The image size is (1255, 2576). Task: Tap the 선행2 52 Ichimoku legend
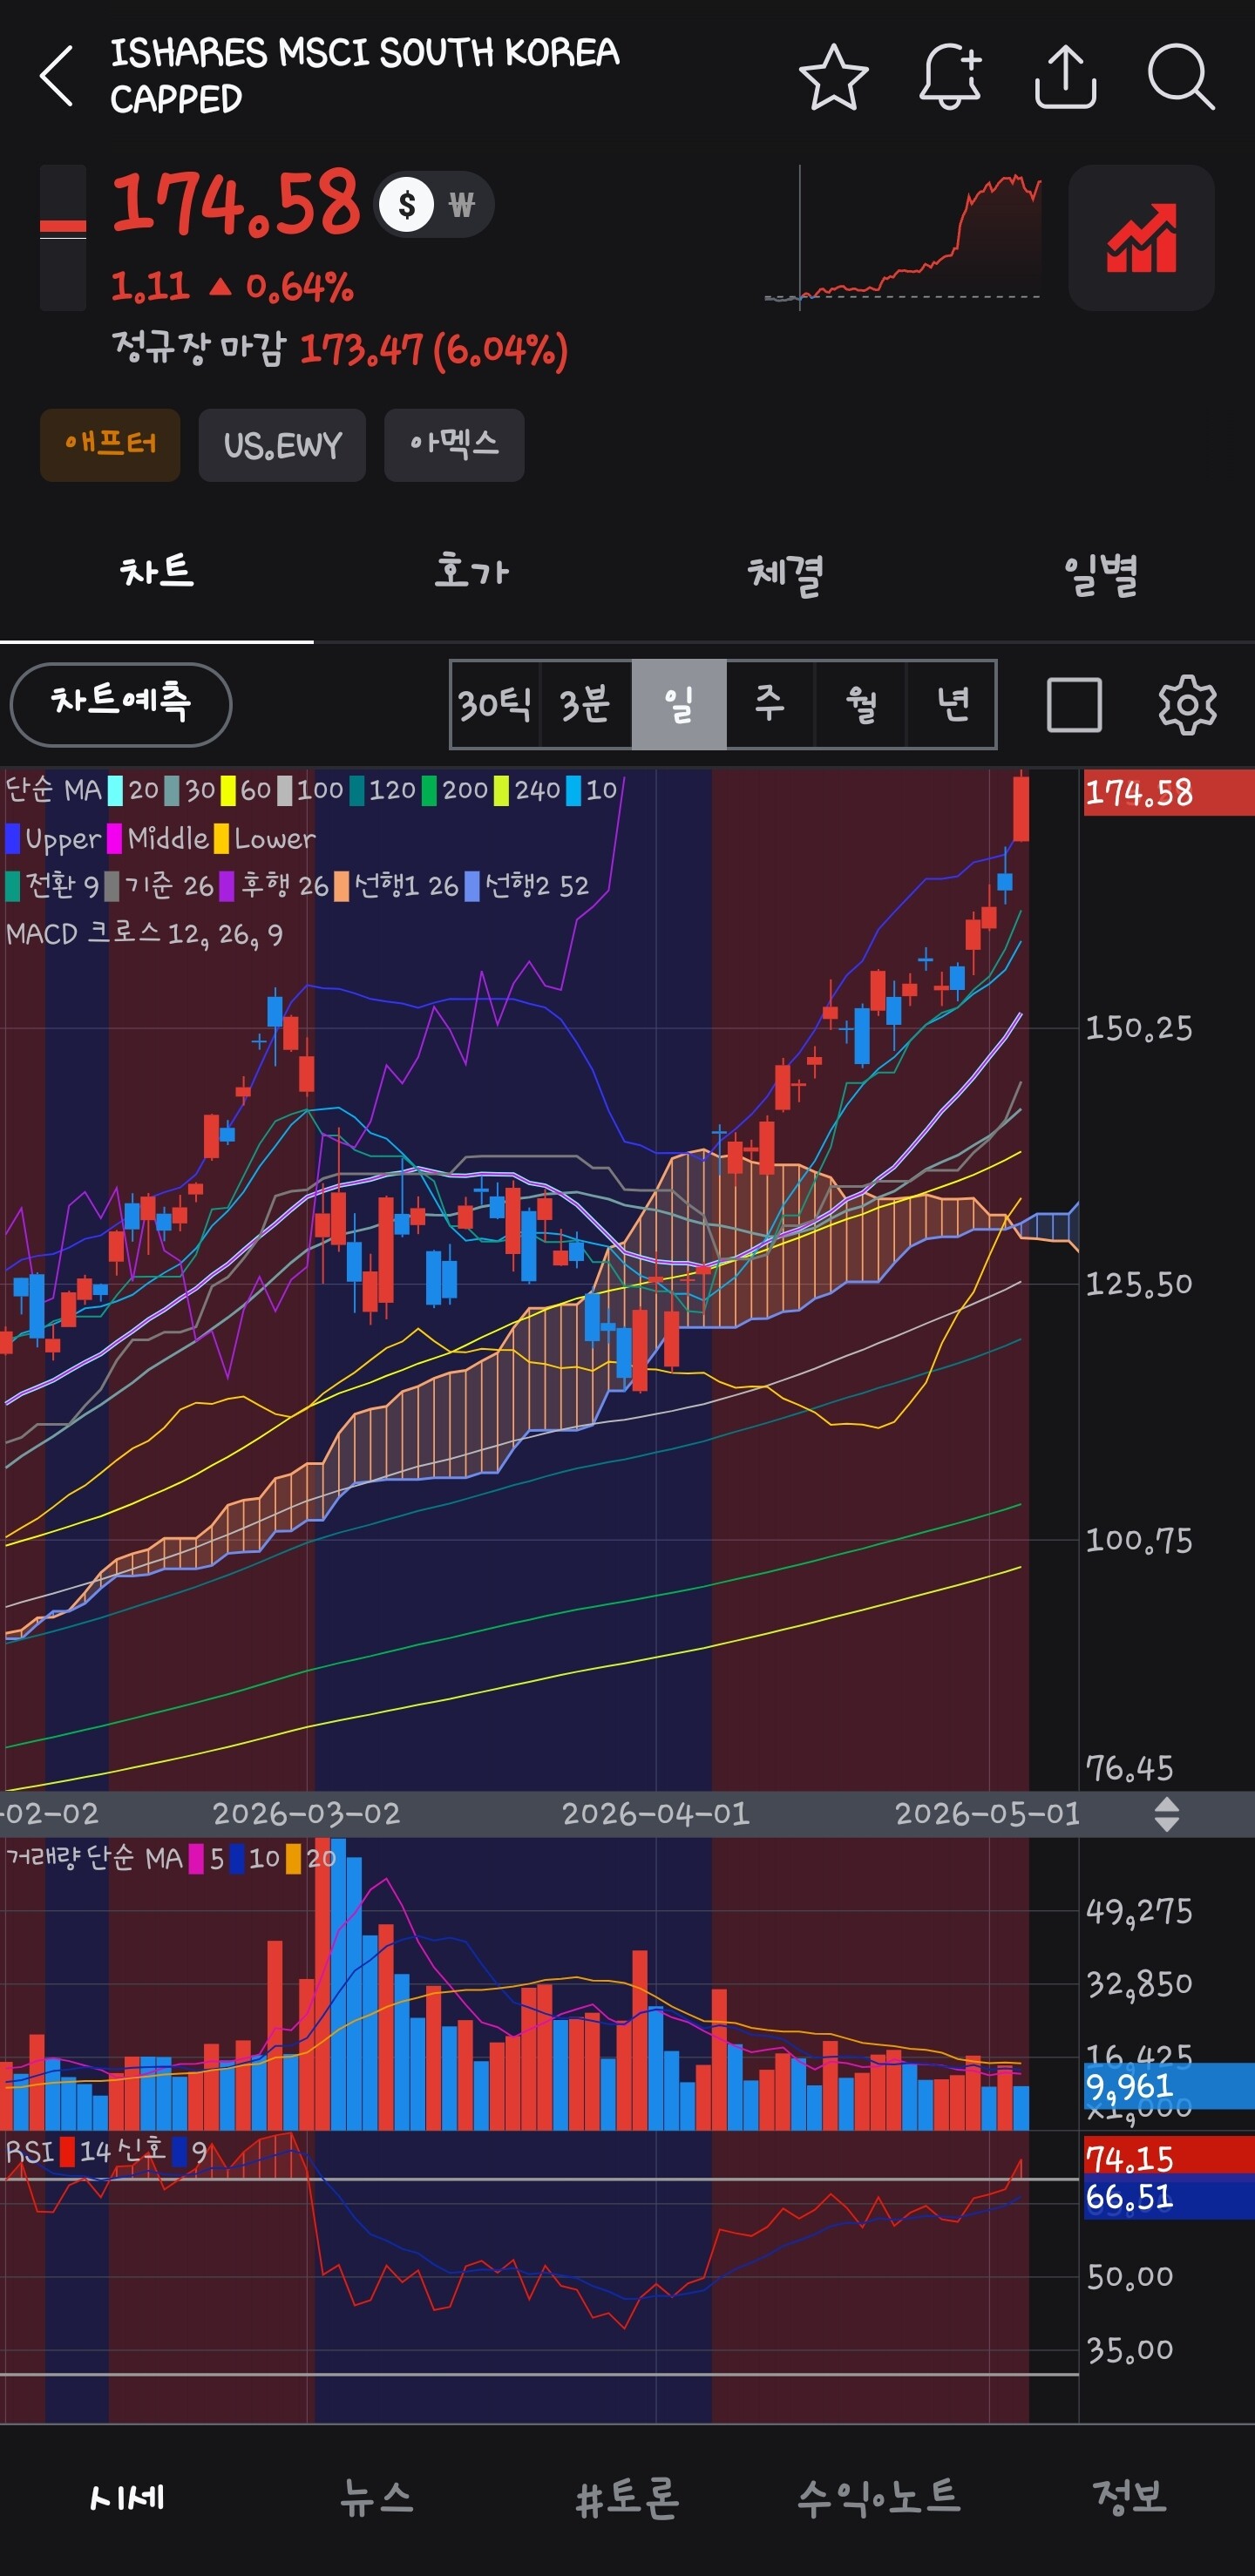coord(528,886)
